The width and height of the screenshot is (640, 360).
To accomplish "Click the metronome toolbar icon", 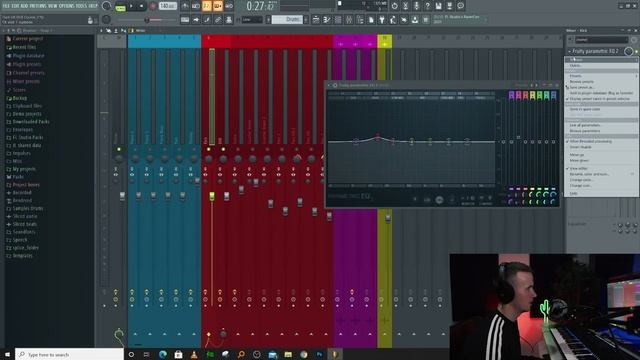I will click(x=185, y=6).
